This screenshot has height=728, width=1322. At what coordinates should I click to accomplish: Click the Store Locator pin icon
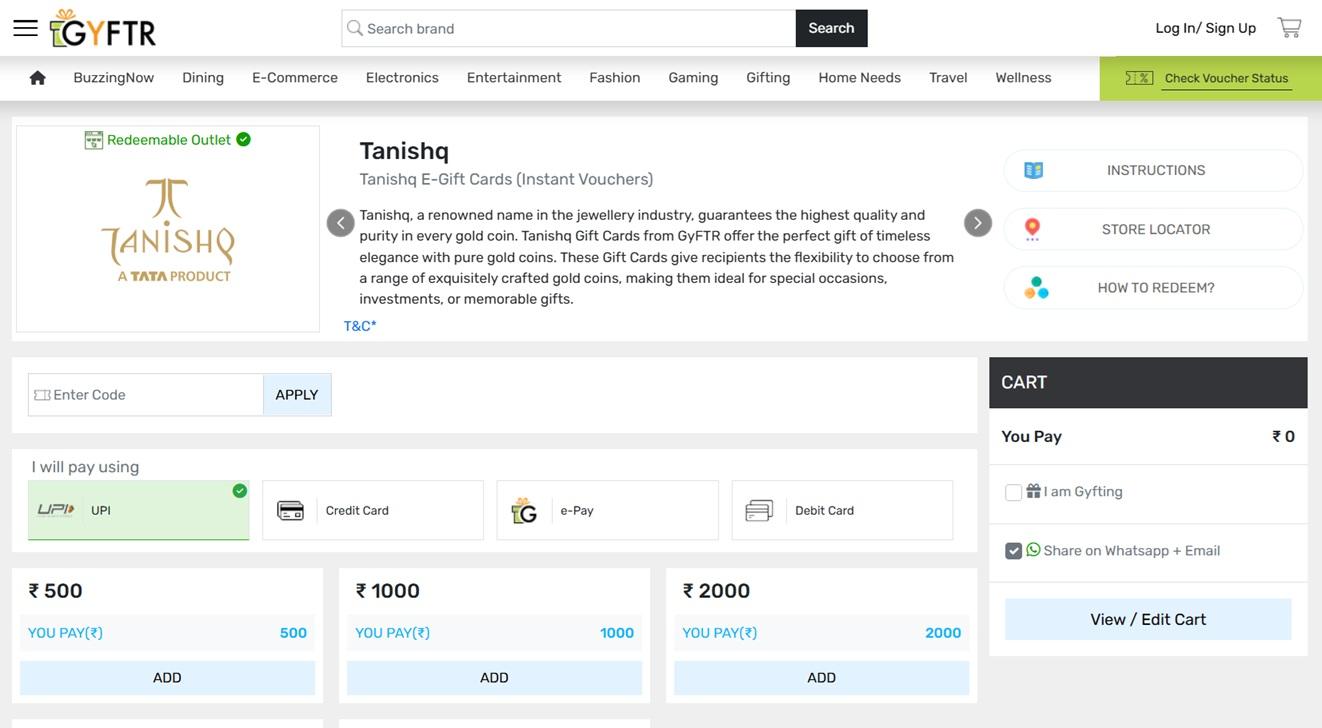[1033, 229]
